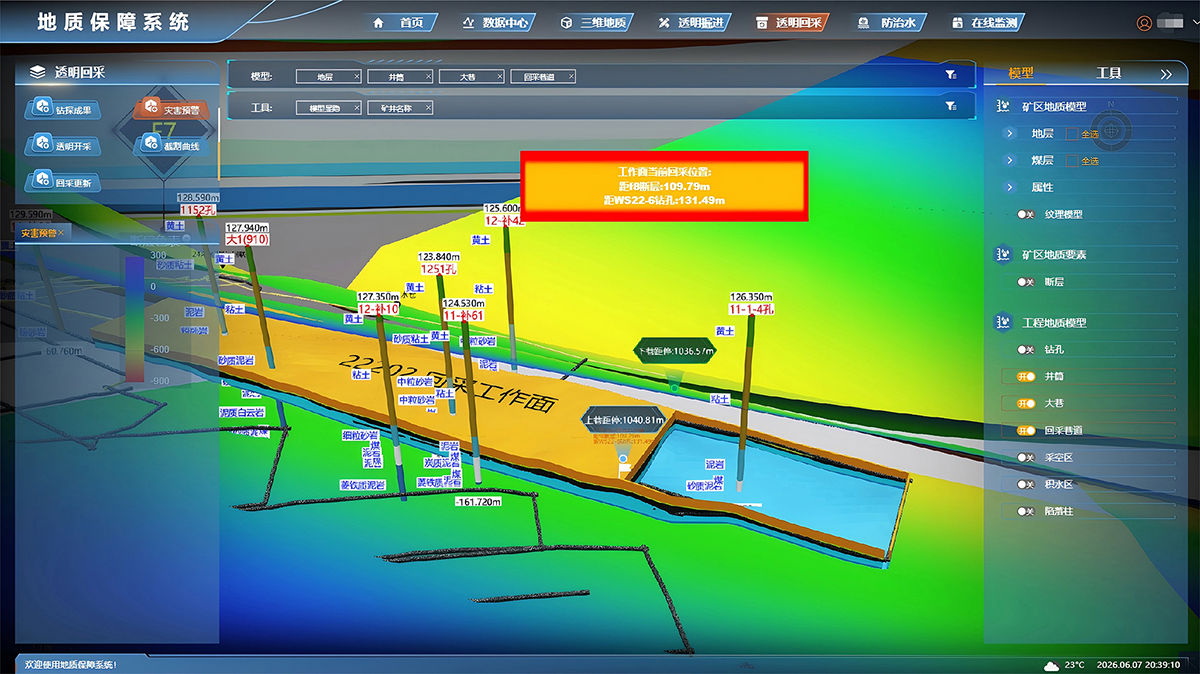The image size is (1200, 674).
Task: Click the 透明回采 layers icon
Action: 38,72
